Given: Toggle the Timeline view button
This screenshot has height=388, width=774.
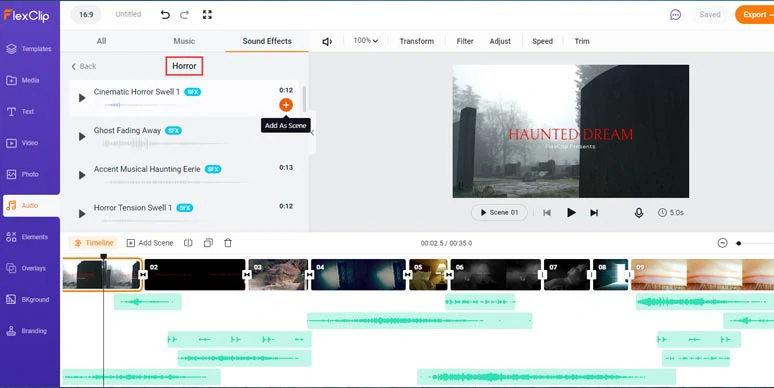Looking at the screenshot, I should 94,243.
